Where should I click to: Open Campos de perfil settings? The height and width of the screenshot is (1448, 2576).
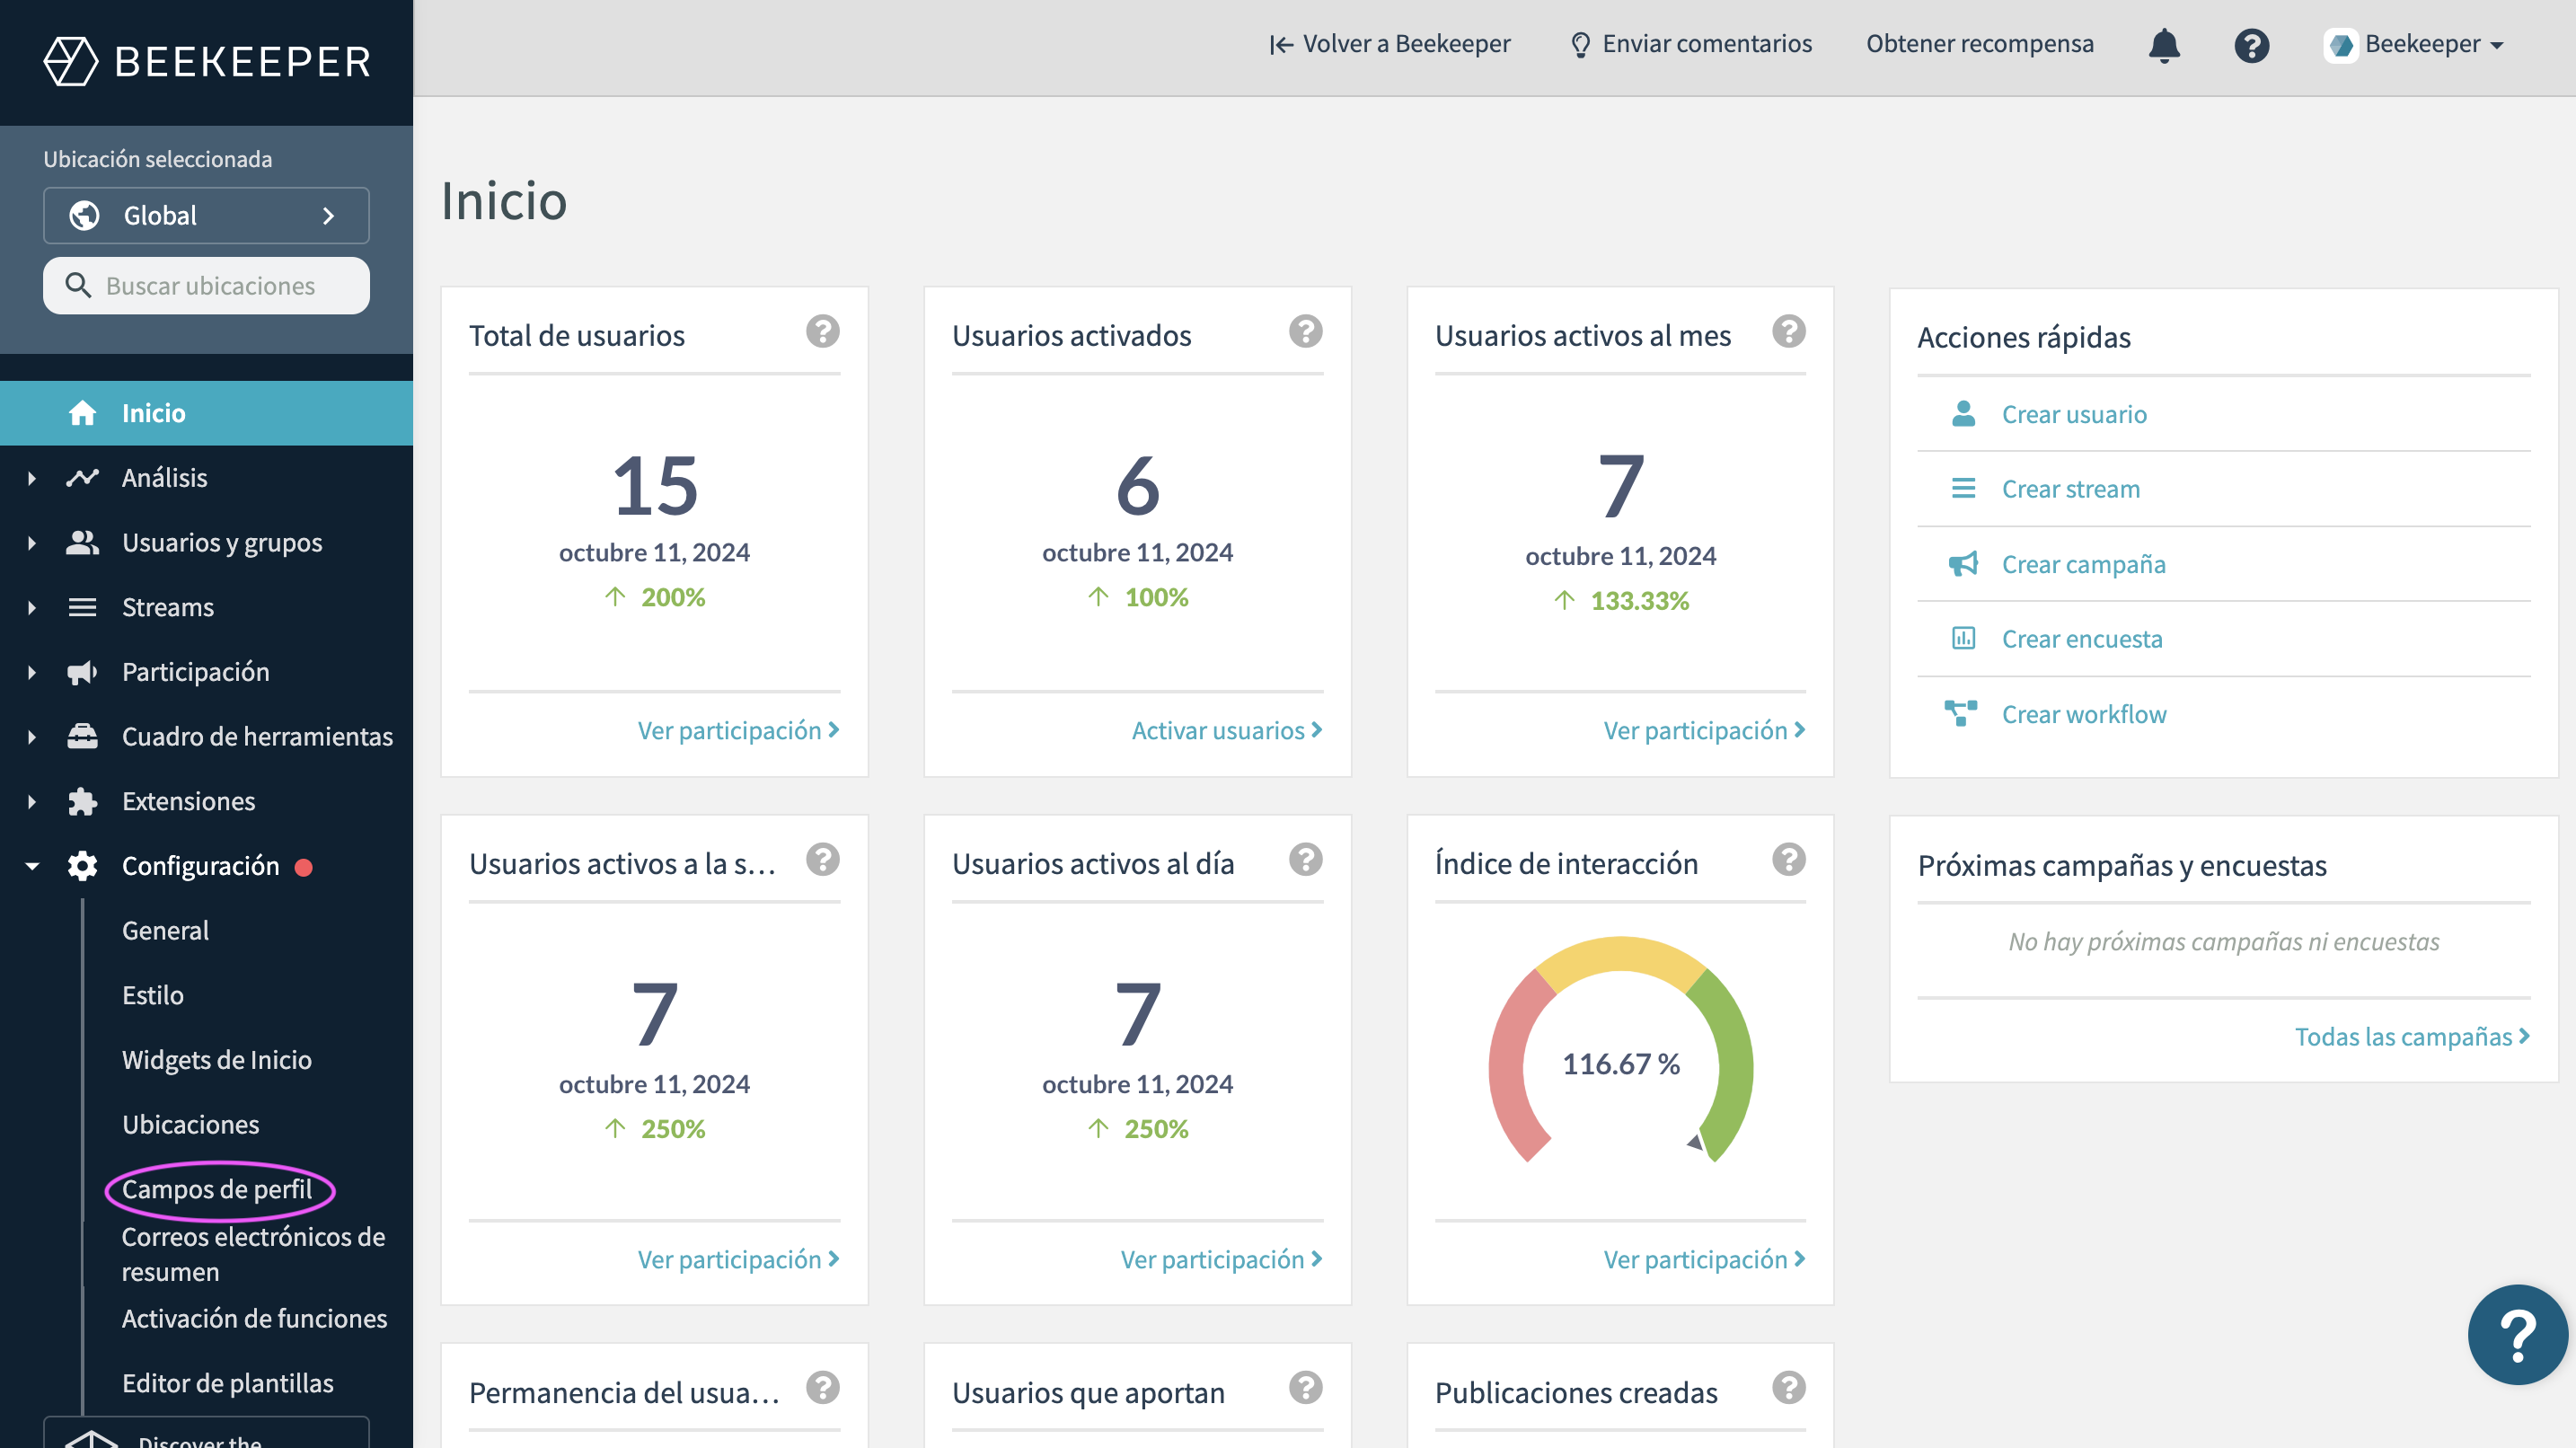tap(217, 1189)
